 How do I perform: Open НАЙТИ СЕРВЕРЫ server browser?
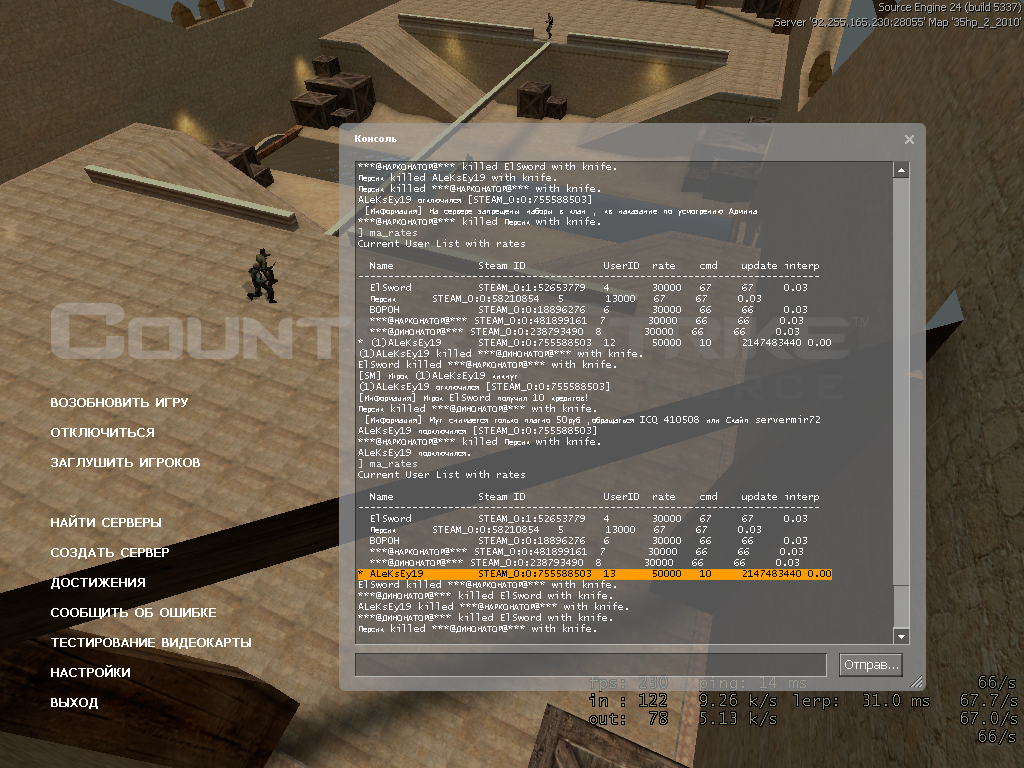tap(106, 522)
